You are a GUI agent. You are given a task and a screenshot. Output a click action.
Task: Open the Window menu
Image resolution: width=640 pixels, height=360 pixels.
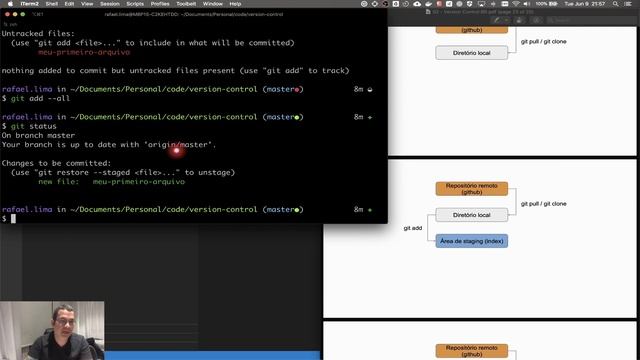point(213,4)
